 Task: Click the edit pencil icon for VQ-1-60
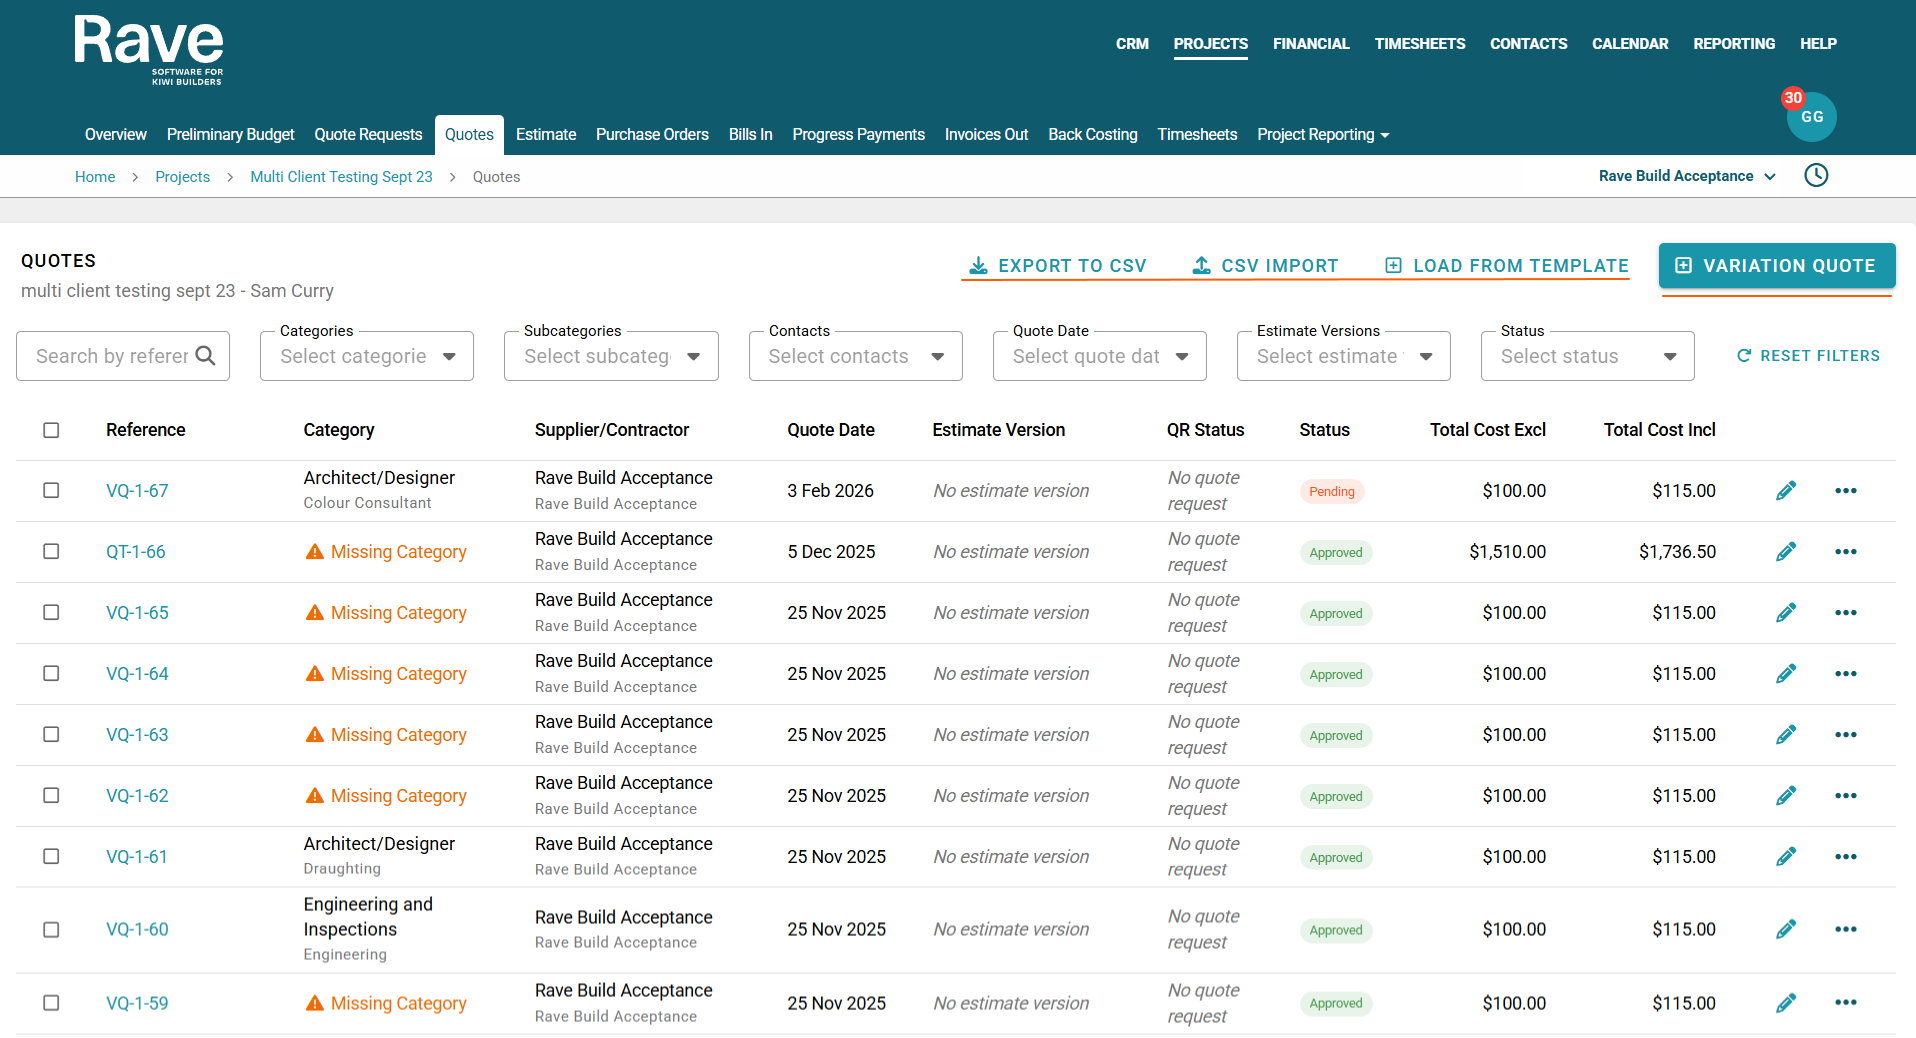click(1785, 930)
